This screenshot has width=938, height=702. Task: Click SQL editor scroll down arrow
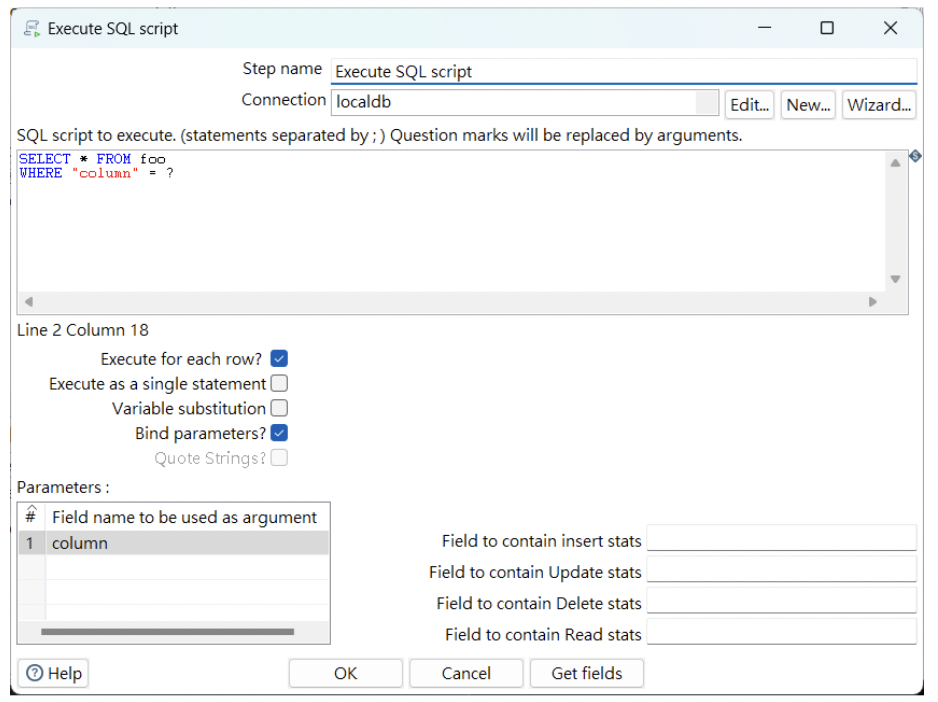(895, 279)
